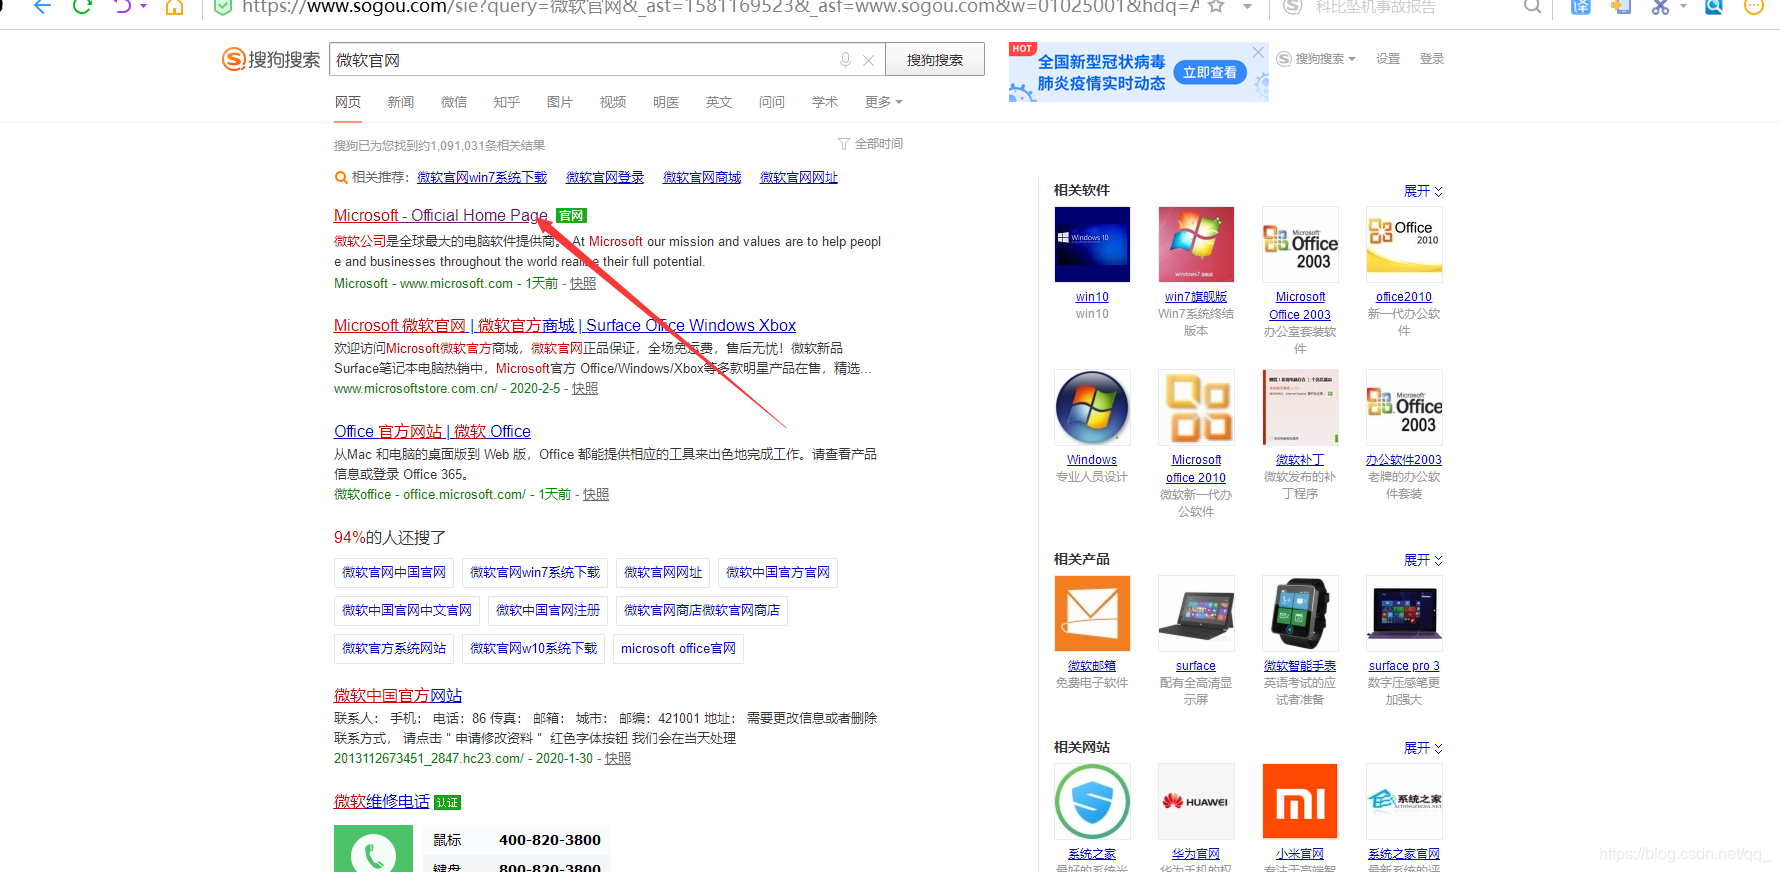Click the browser address bar
This screenshot has height=872, width=1780.
pyautogui.click(x=720, y=7)
